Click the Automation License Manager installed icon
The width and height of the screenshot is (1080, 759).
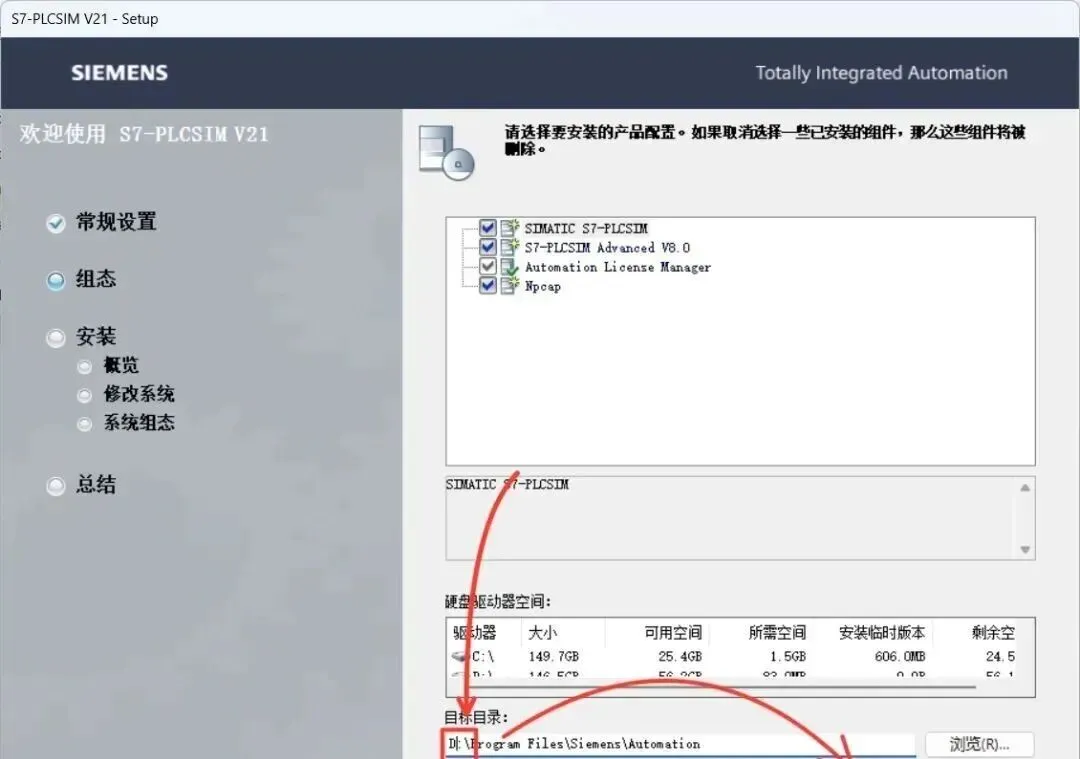tap(510, 267)
